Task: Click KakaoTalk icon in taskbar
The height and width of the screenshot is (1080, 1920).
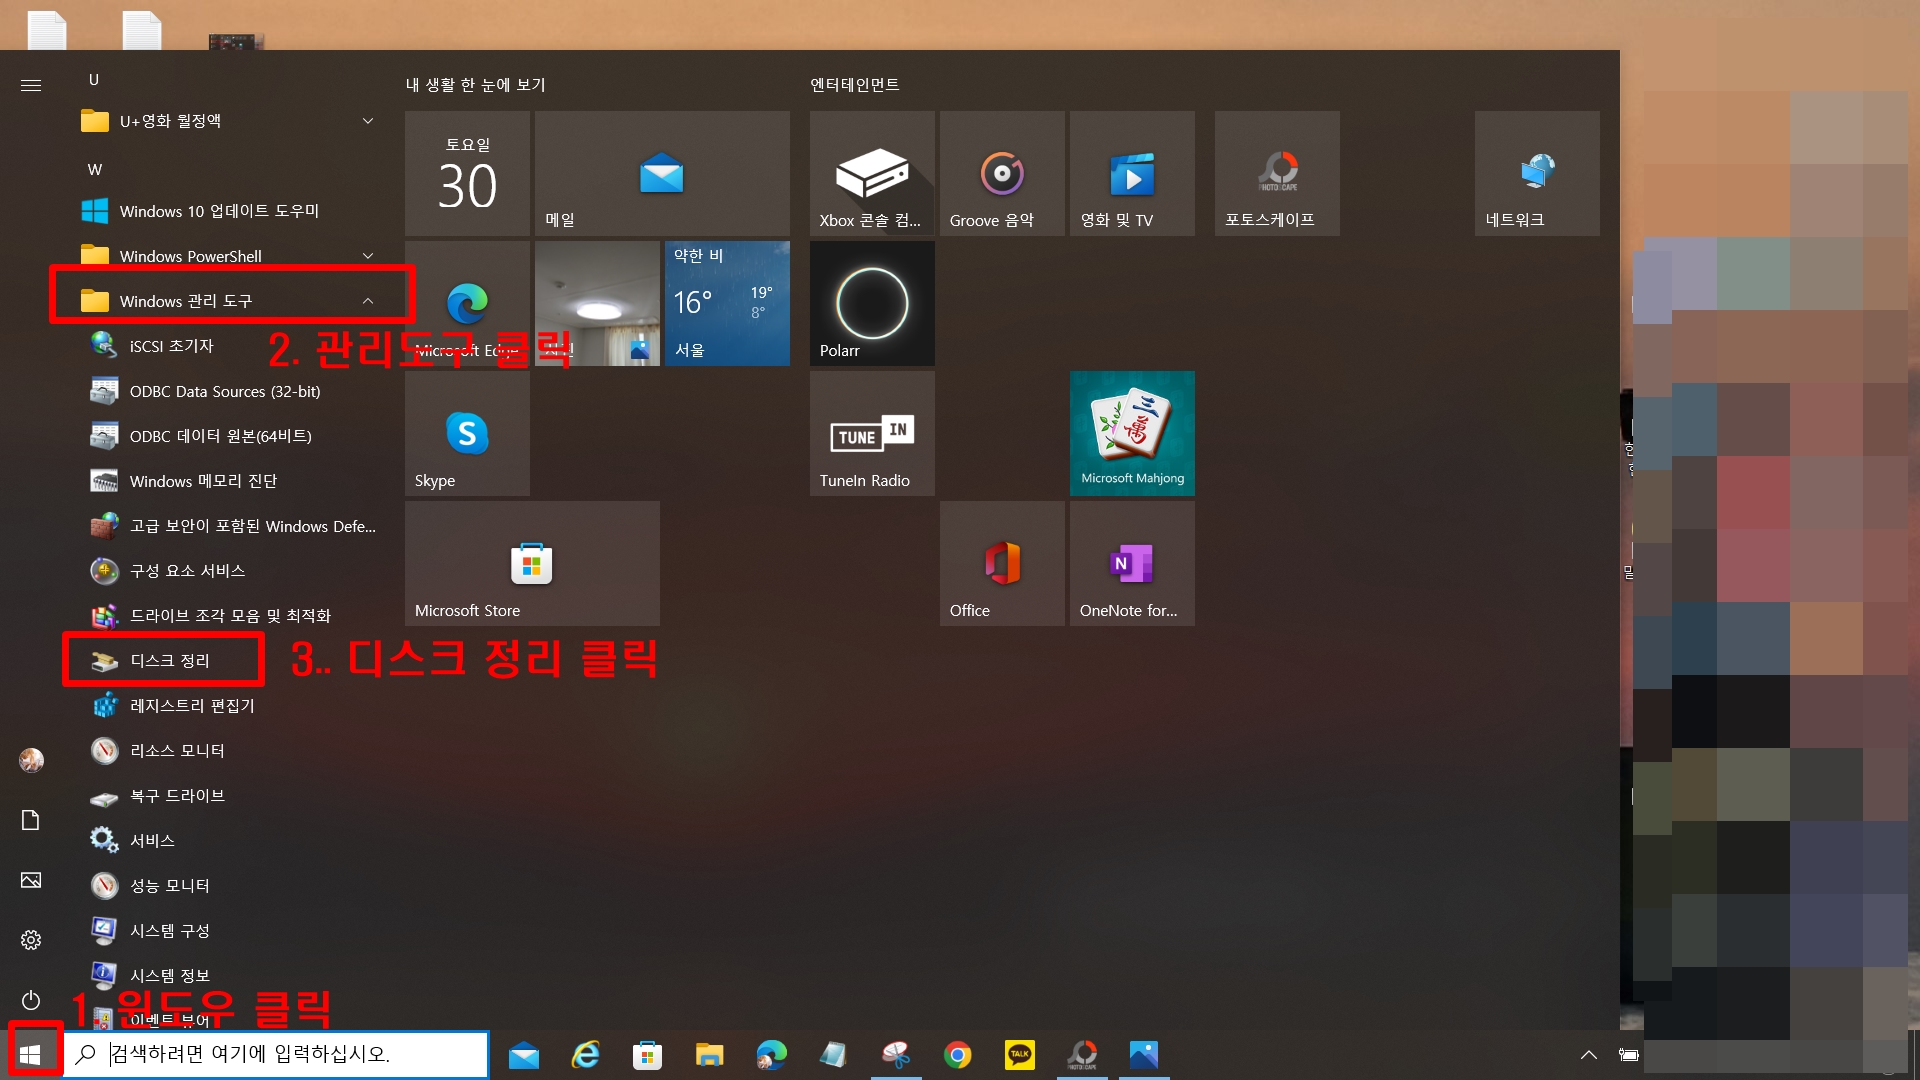Action: tap(1019, 1054)
